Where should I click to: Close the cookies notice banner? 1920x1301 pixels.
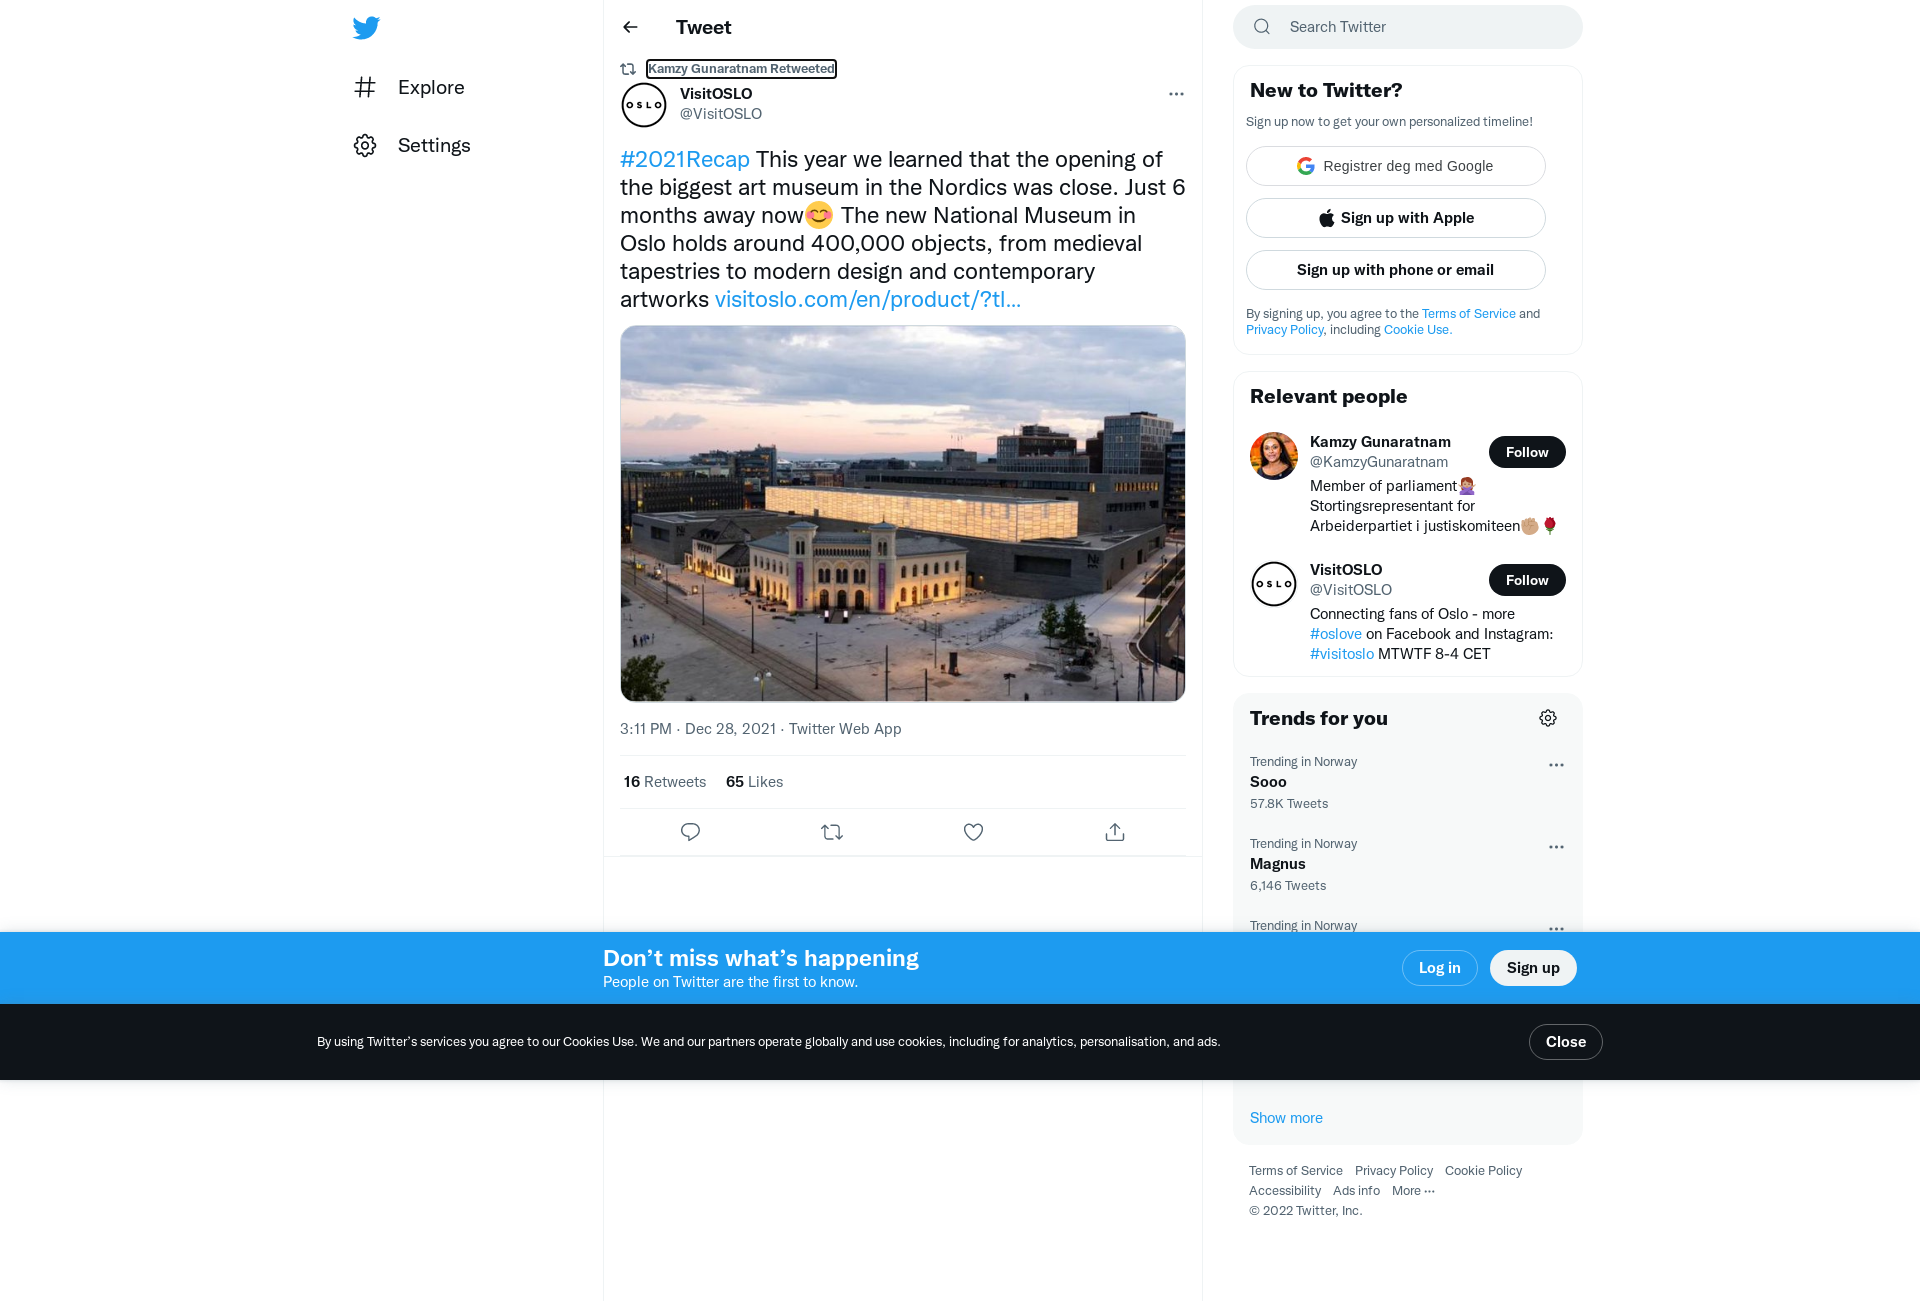click(x=1565, y=1042)
